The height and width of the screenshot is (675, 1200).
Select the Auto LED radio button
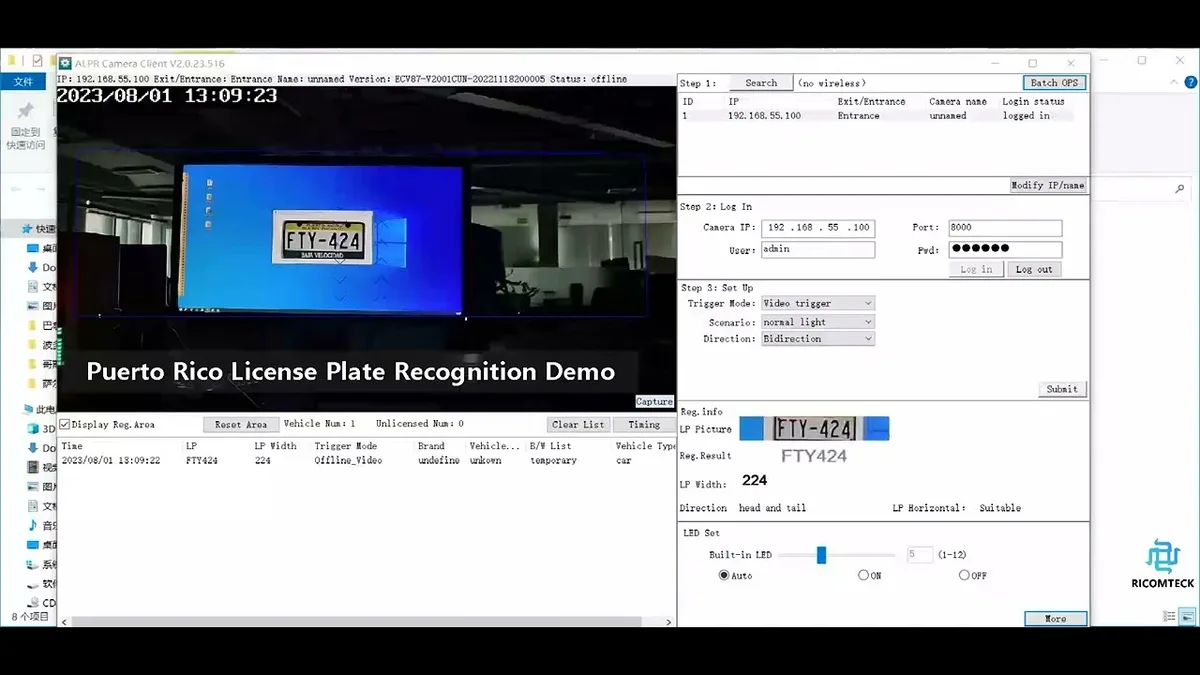(x=724, y=575)
